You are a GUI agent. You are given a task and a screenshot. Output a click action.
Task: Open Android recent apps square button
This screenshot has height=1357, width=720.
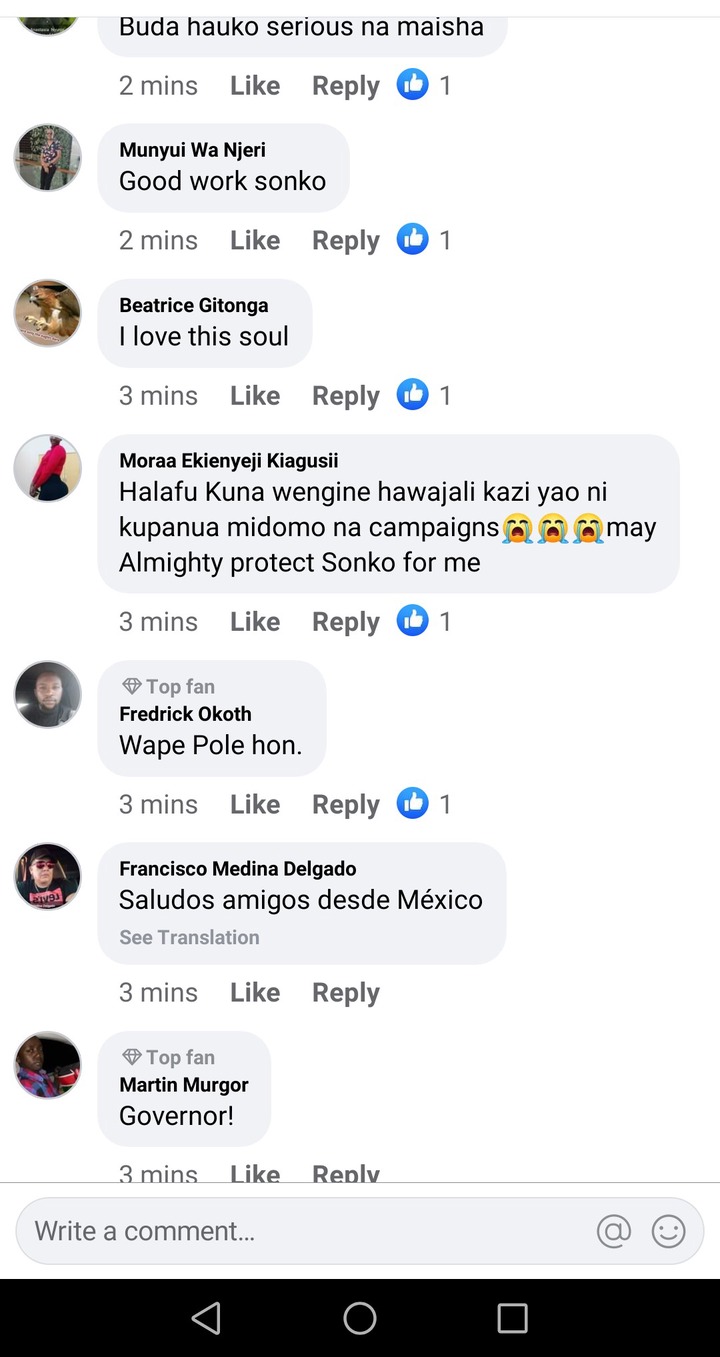click(512, 1318)
